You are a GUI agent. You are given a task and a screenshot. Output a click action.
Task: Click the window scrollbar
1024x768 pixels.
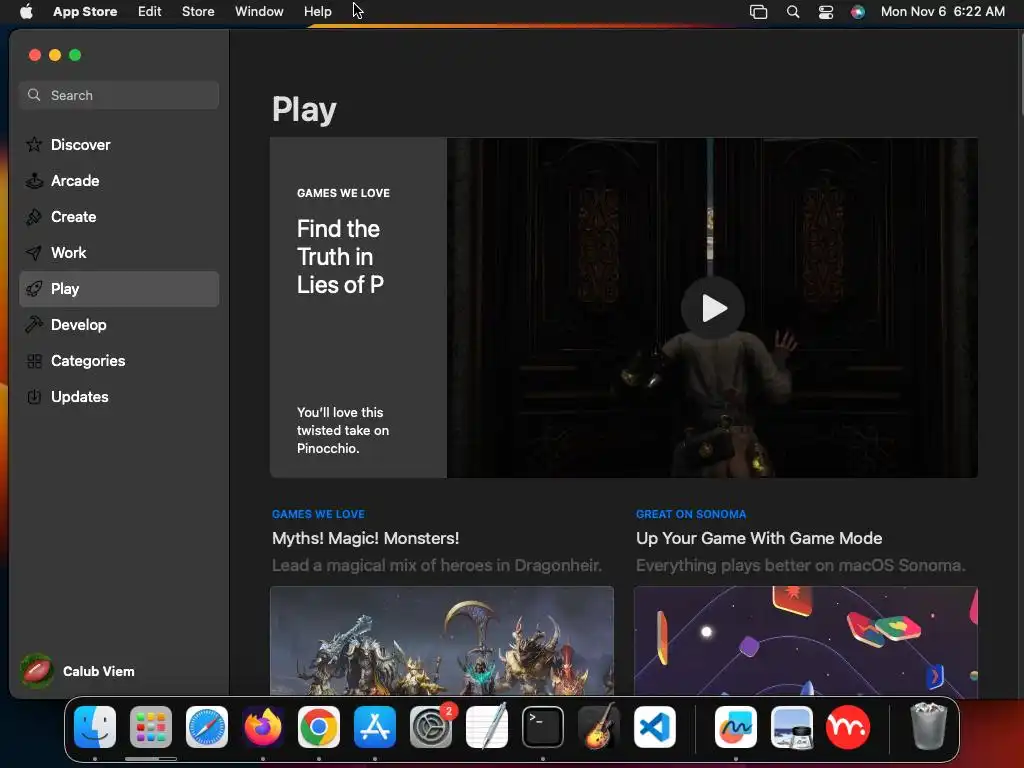point(1021,74)
